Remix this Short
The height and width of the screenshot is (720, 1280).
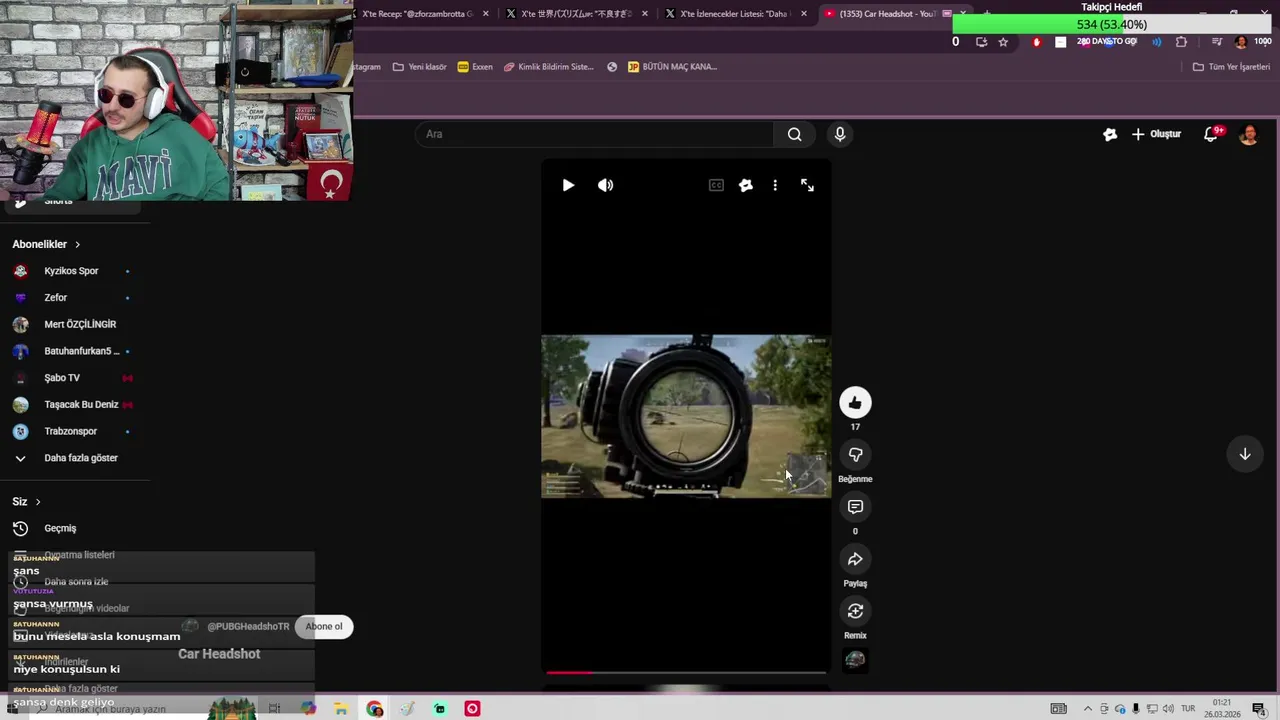pyautogui.click(x=855, y=611)
